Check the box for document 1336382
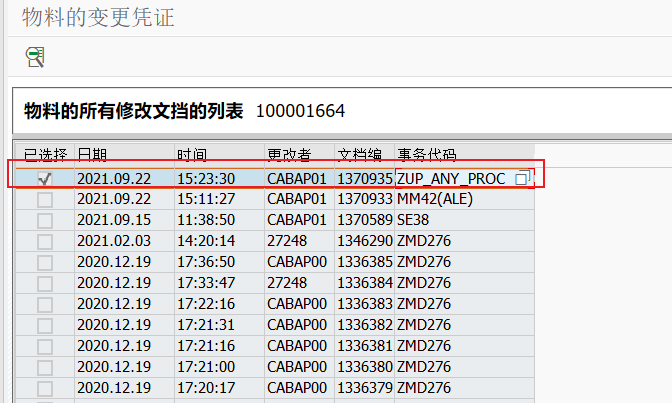Image resolution: width=672 pixels, height=403 pixels. tap(45, 325)
